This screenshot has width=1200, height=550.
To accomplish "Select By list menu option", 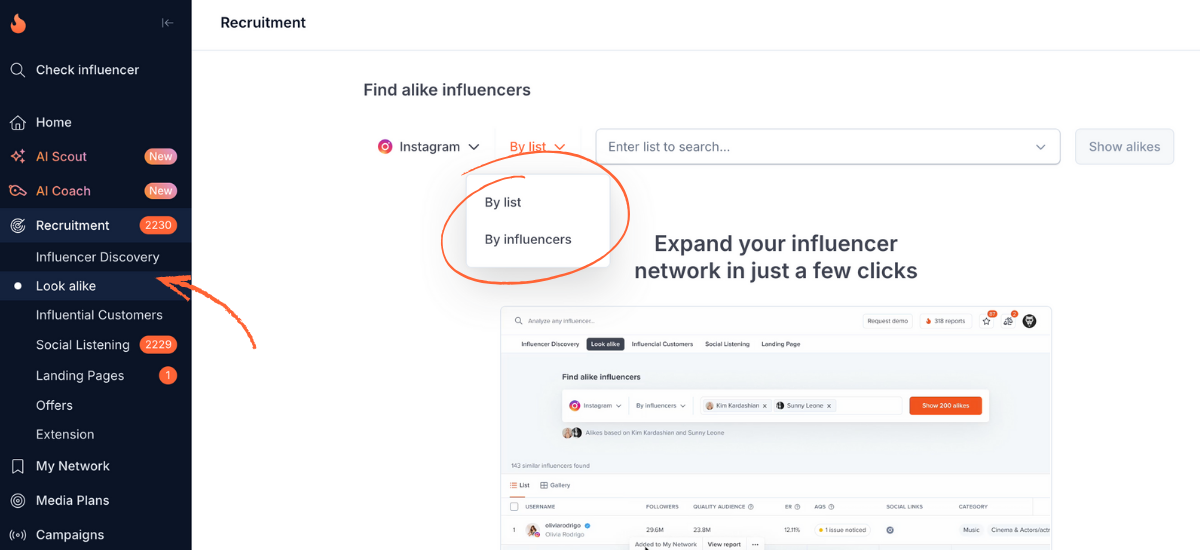I will (x=503, y=202).
